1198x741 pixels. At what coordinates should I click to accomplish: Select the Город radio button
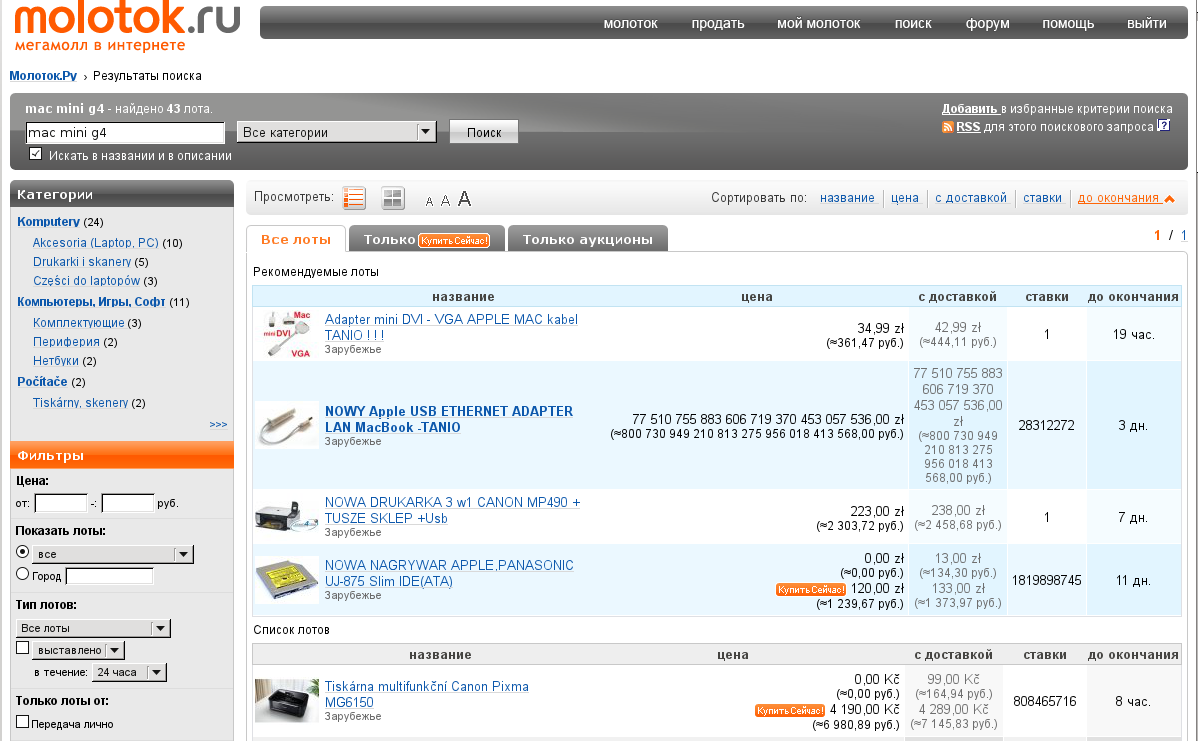22,574
